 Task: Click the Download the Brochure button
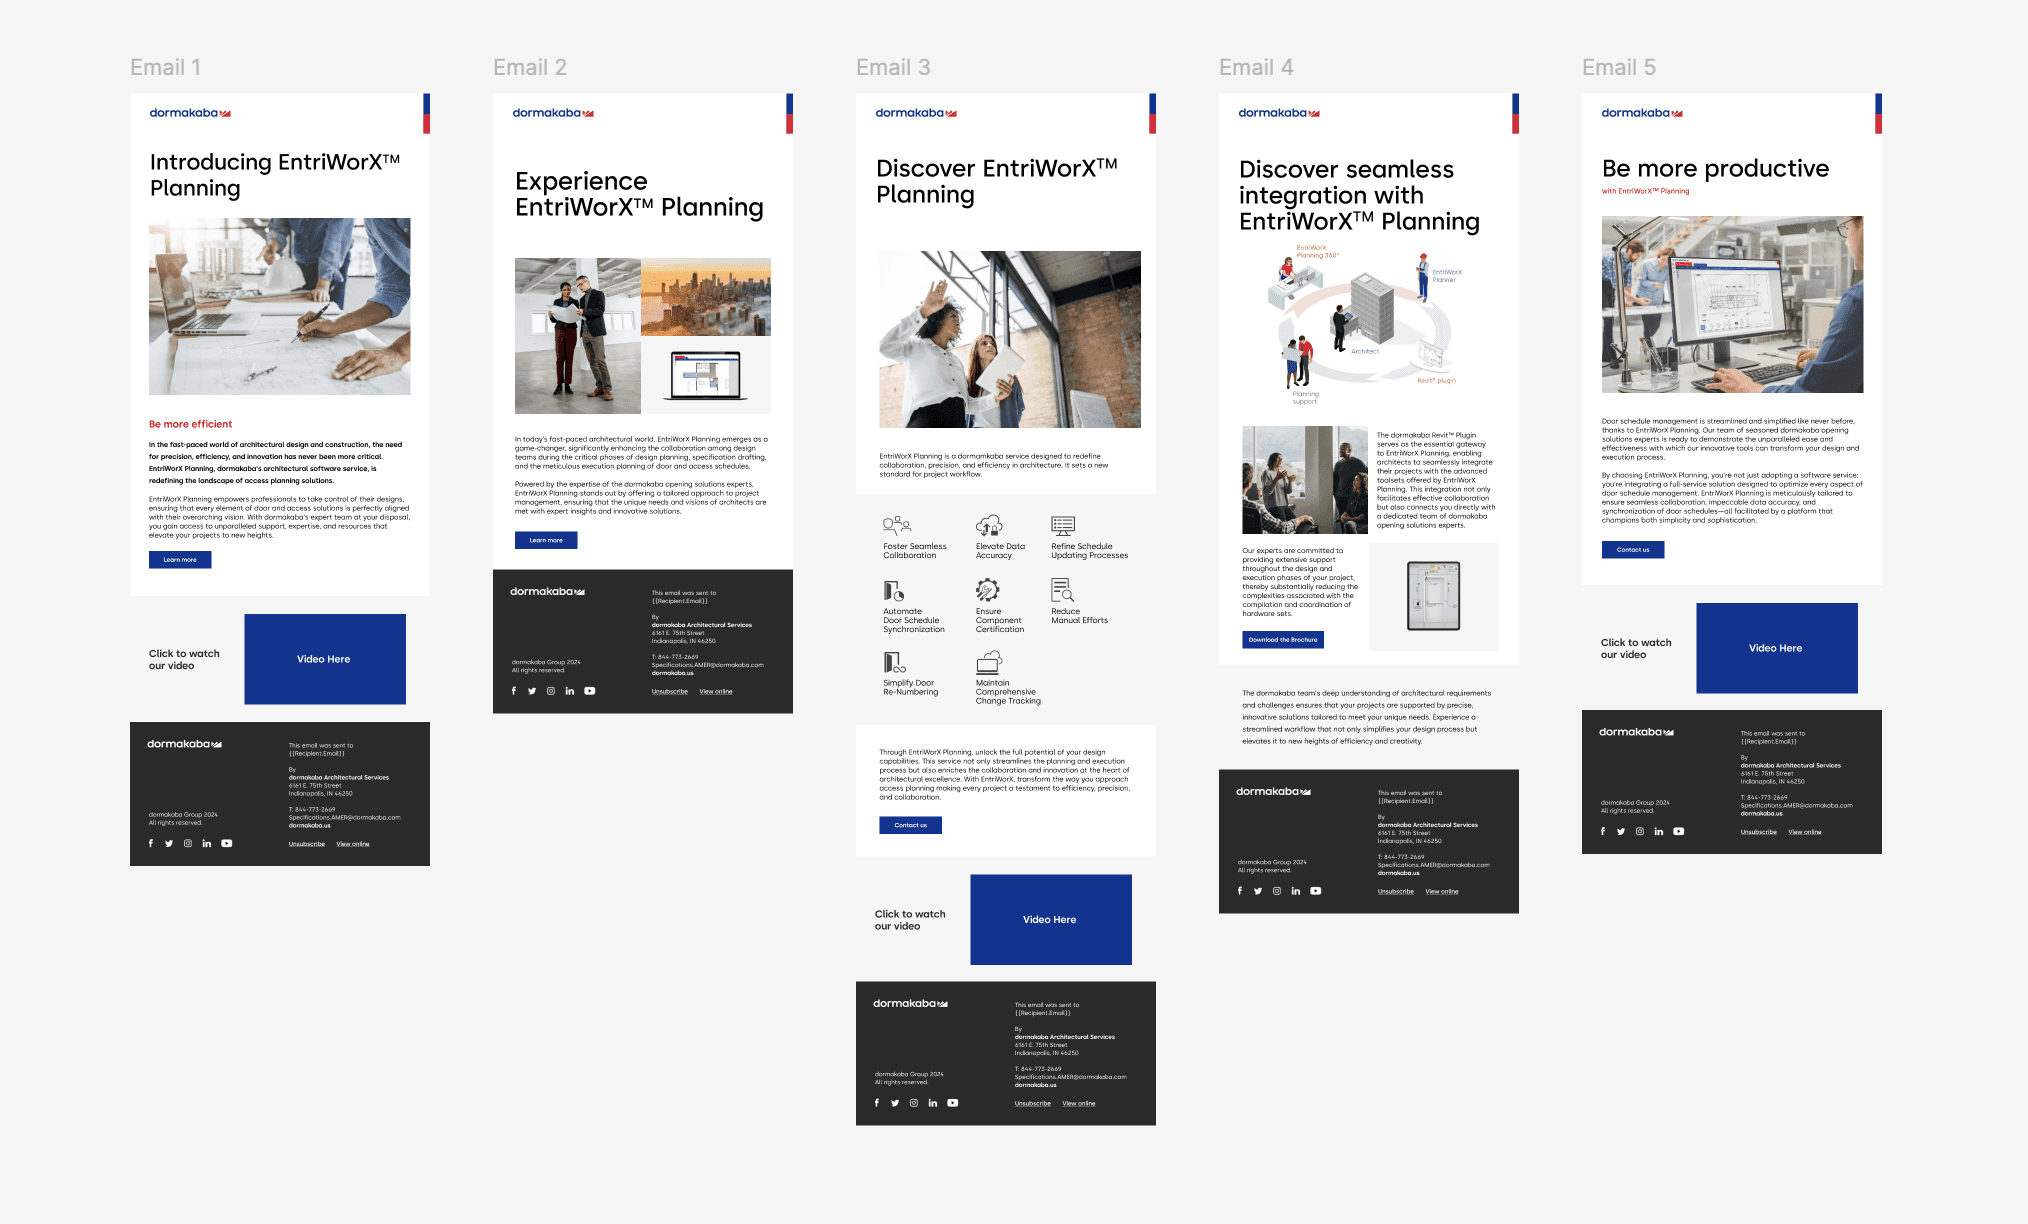1283,640
